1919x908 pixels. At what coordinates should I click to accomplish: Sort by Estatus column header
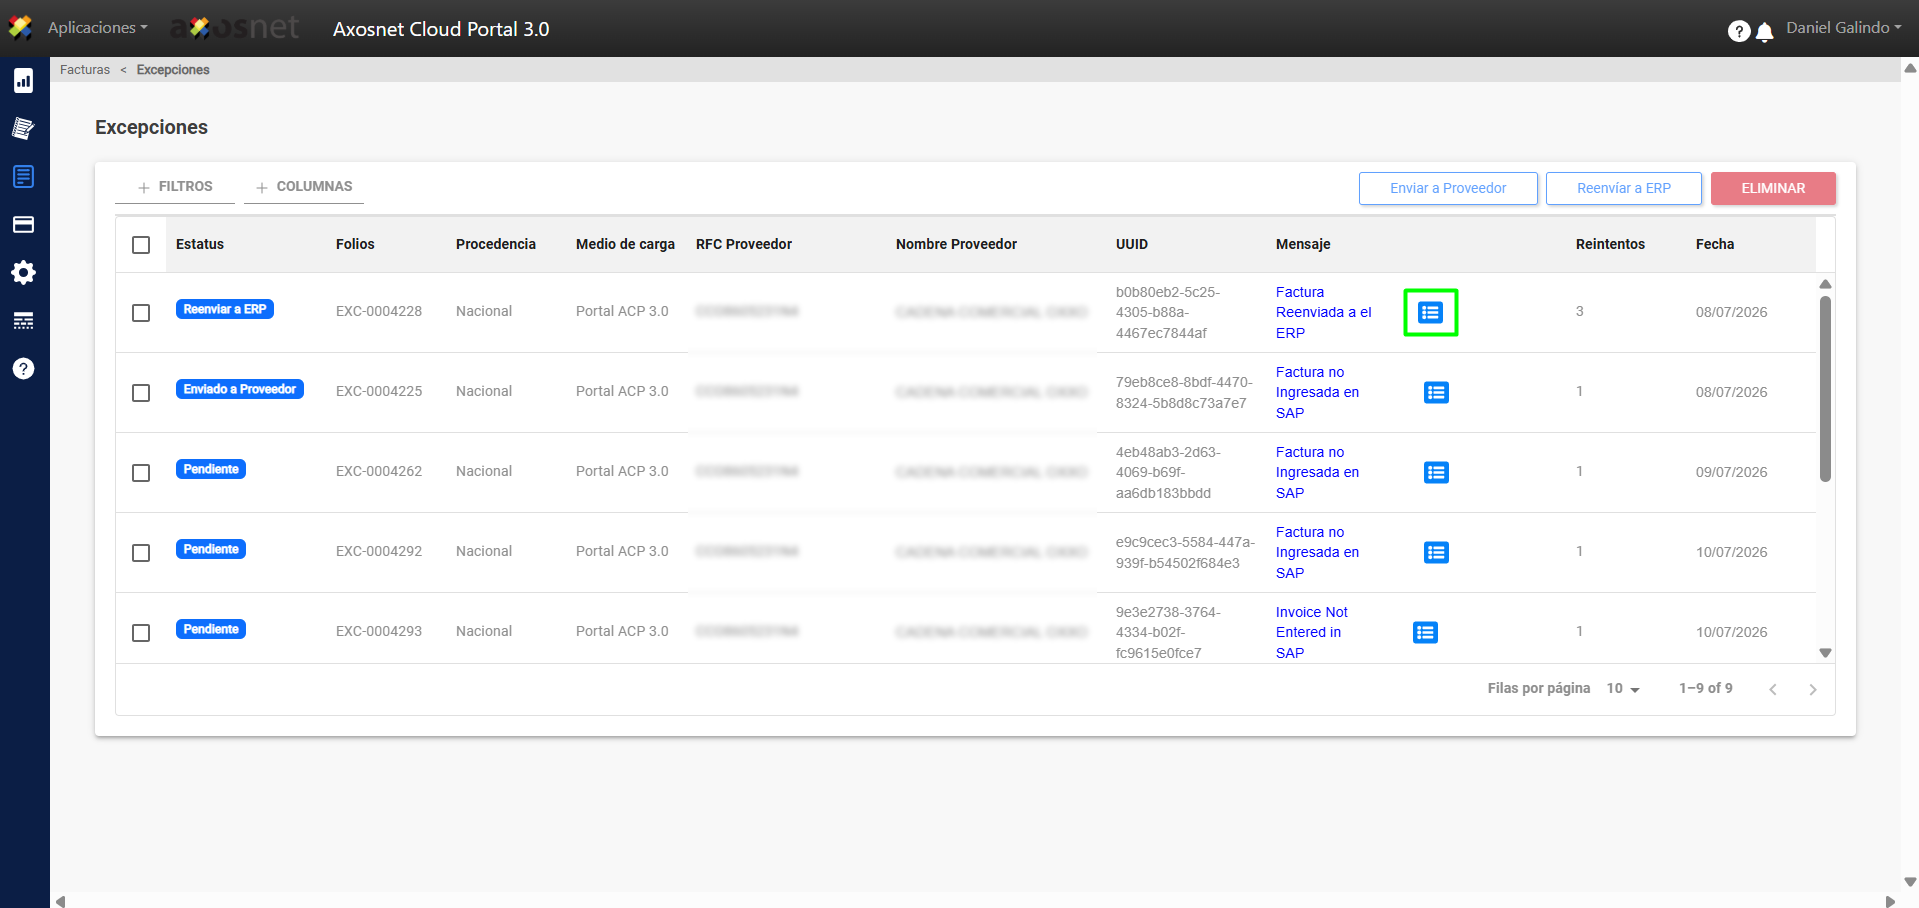click(x=200, y=244)
